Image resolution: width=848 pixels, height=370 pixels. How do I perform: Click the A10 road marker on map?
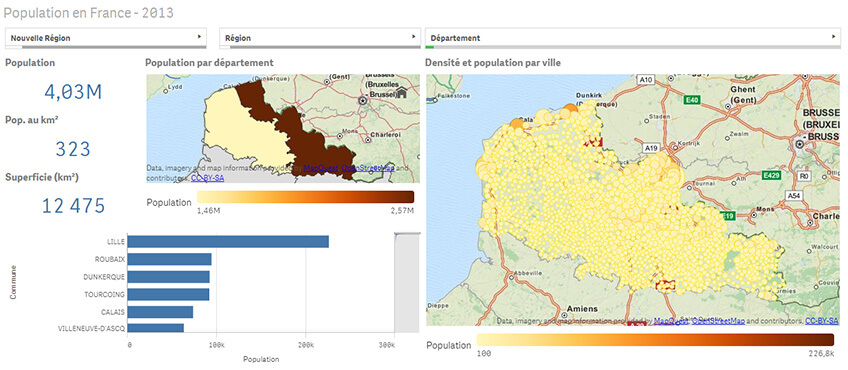click(x=646, y=80)
